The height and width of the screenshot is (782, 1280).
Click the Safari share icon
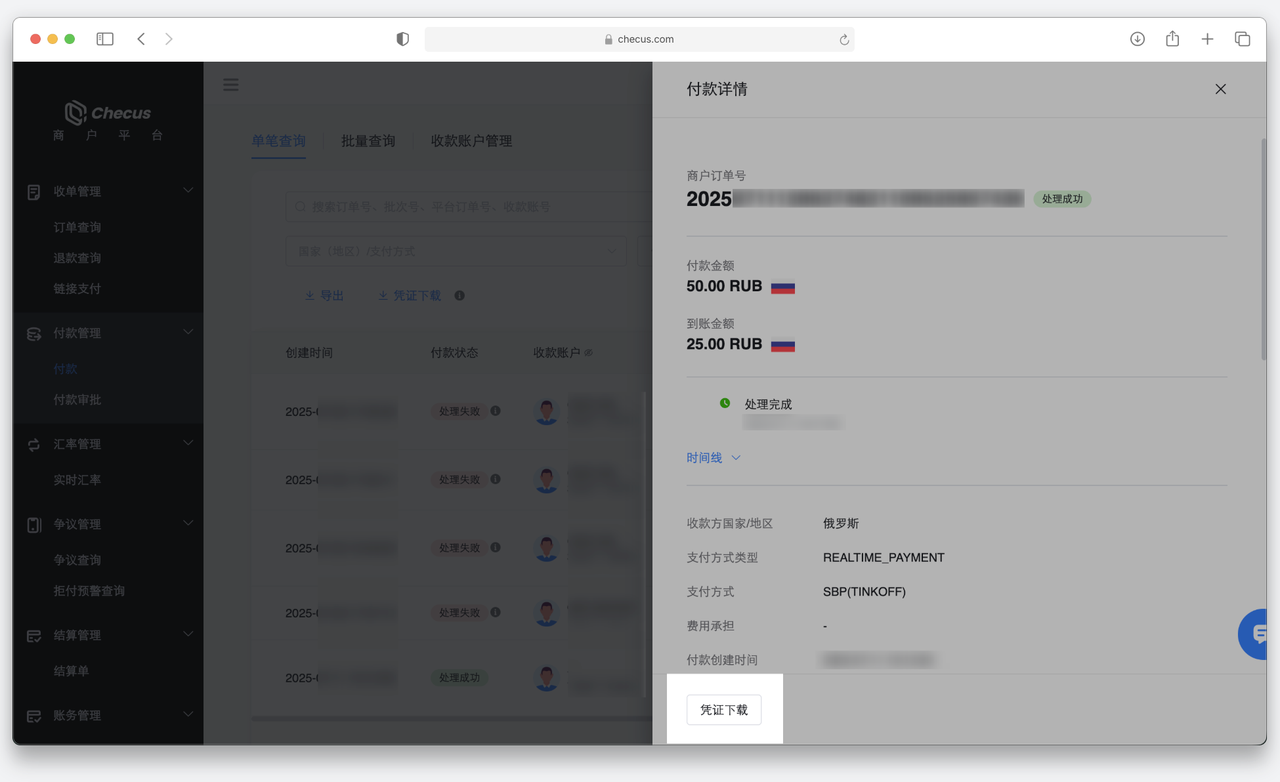[x=1172, y=39]
